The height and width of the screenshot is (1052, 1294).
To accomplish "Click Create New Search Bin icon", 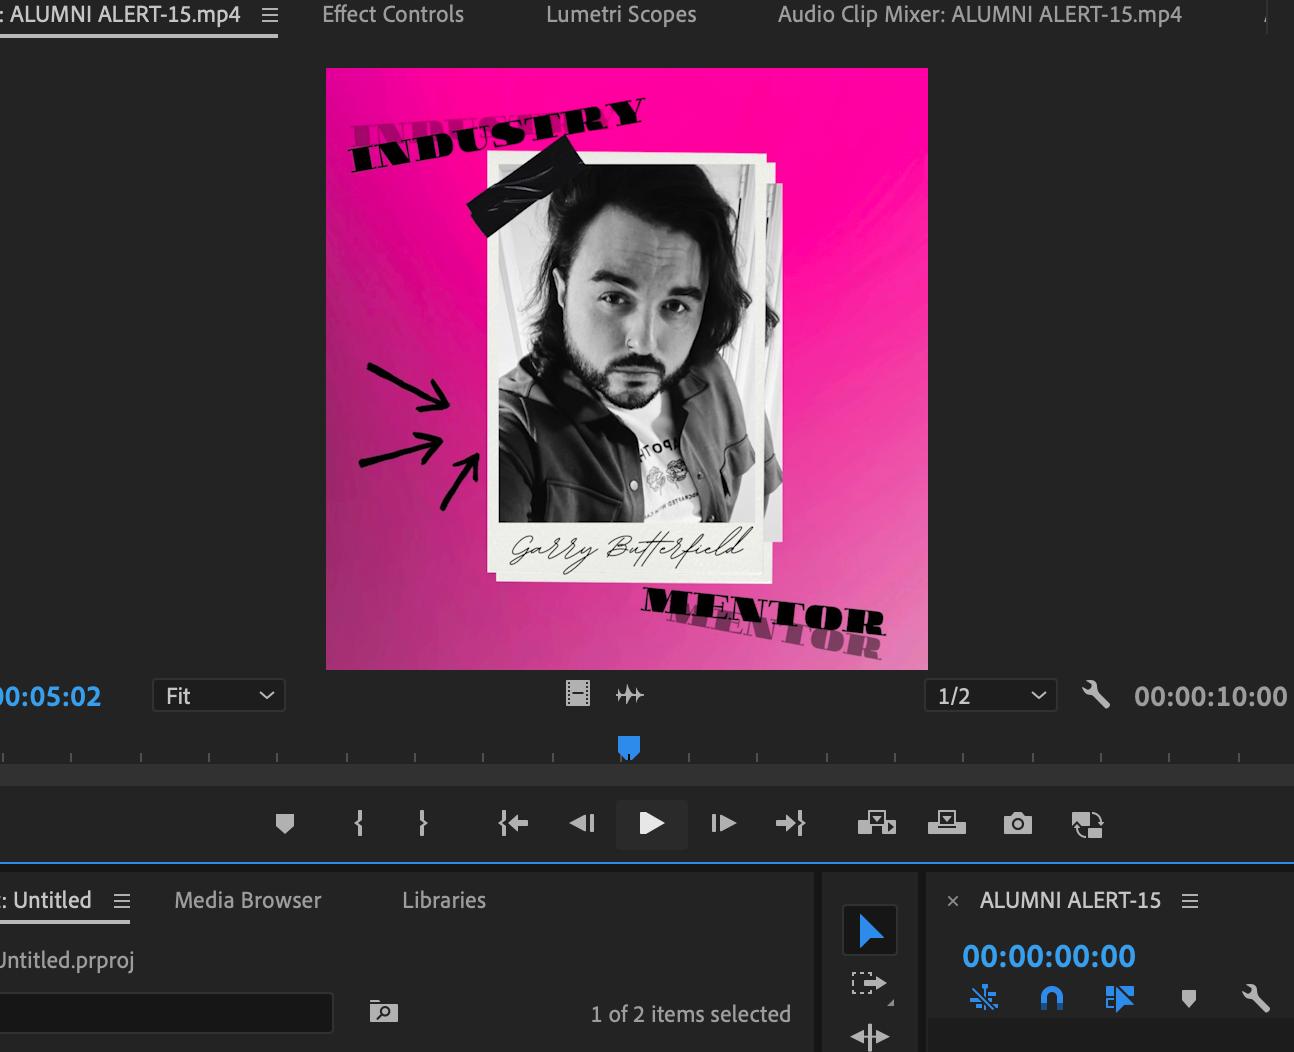I will click(384, 1012).
